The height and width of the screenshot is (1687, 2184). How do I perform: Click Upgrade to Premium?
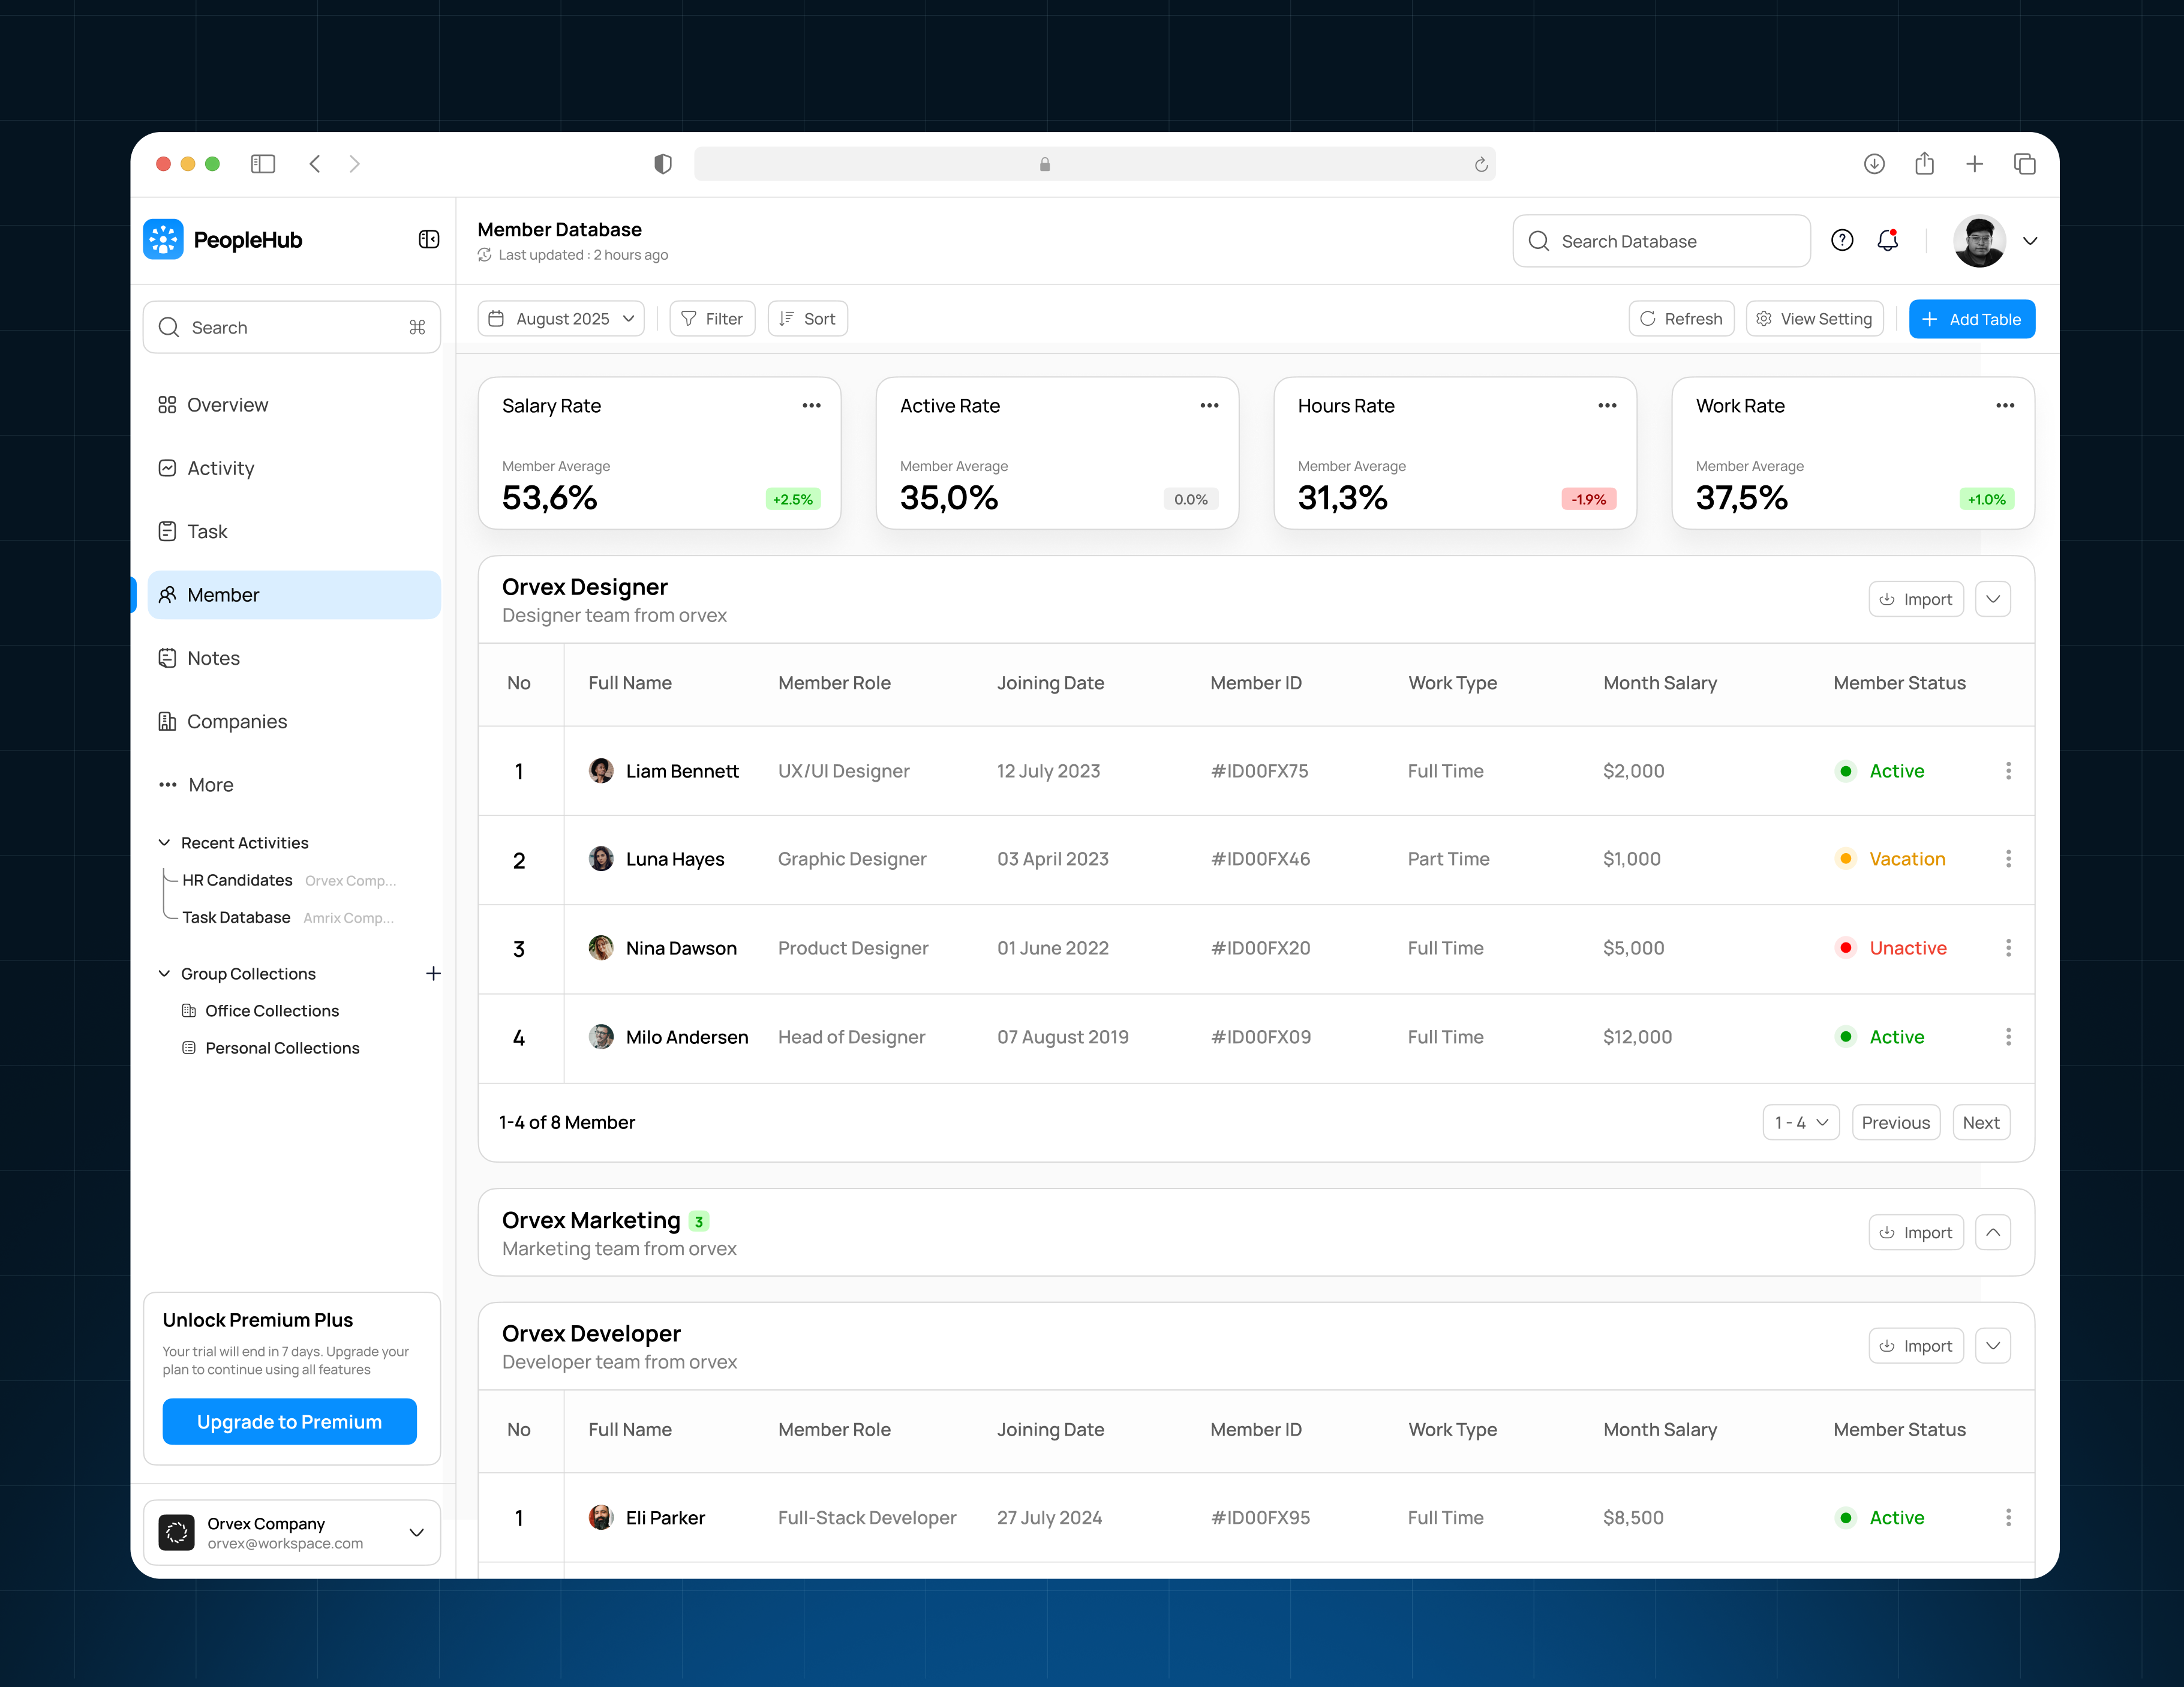[289, 1421]
